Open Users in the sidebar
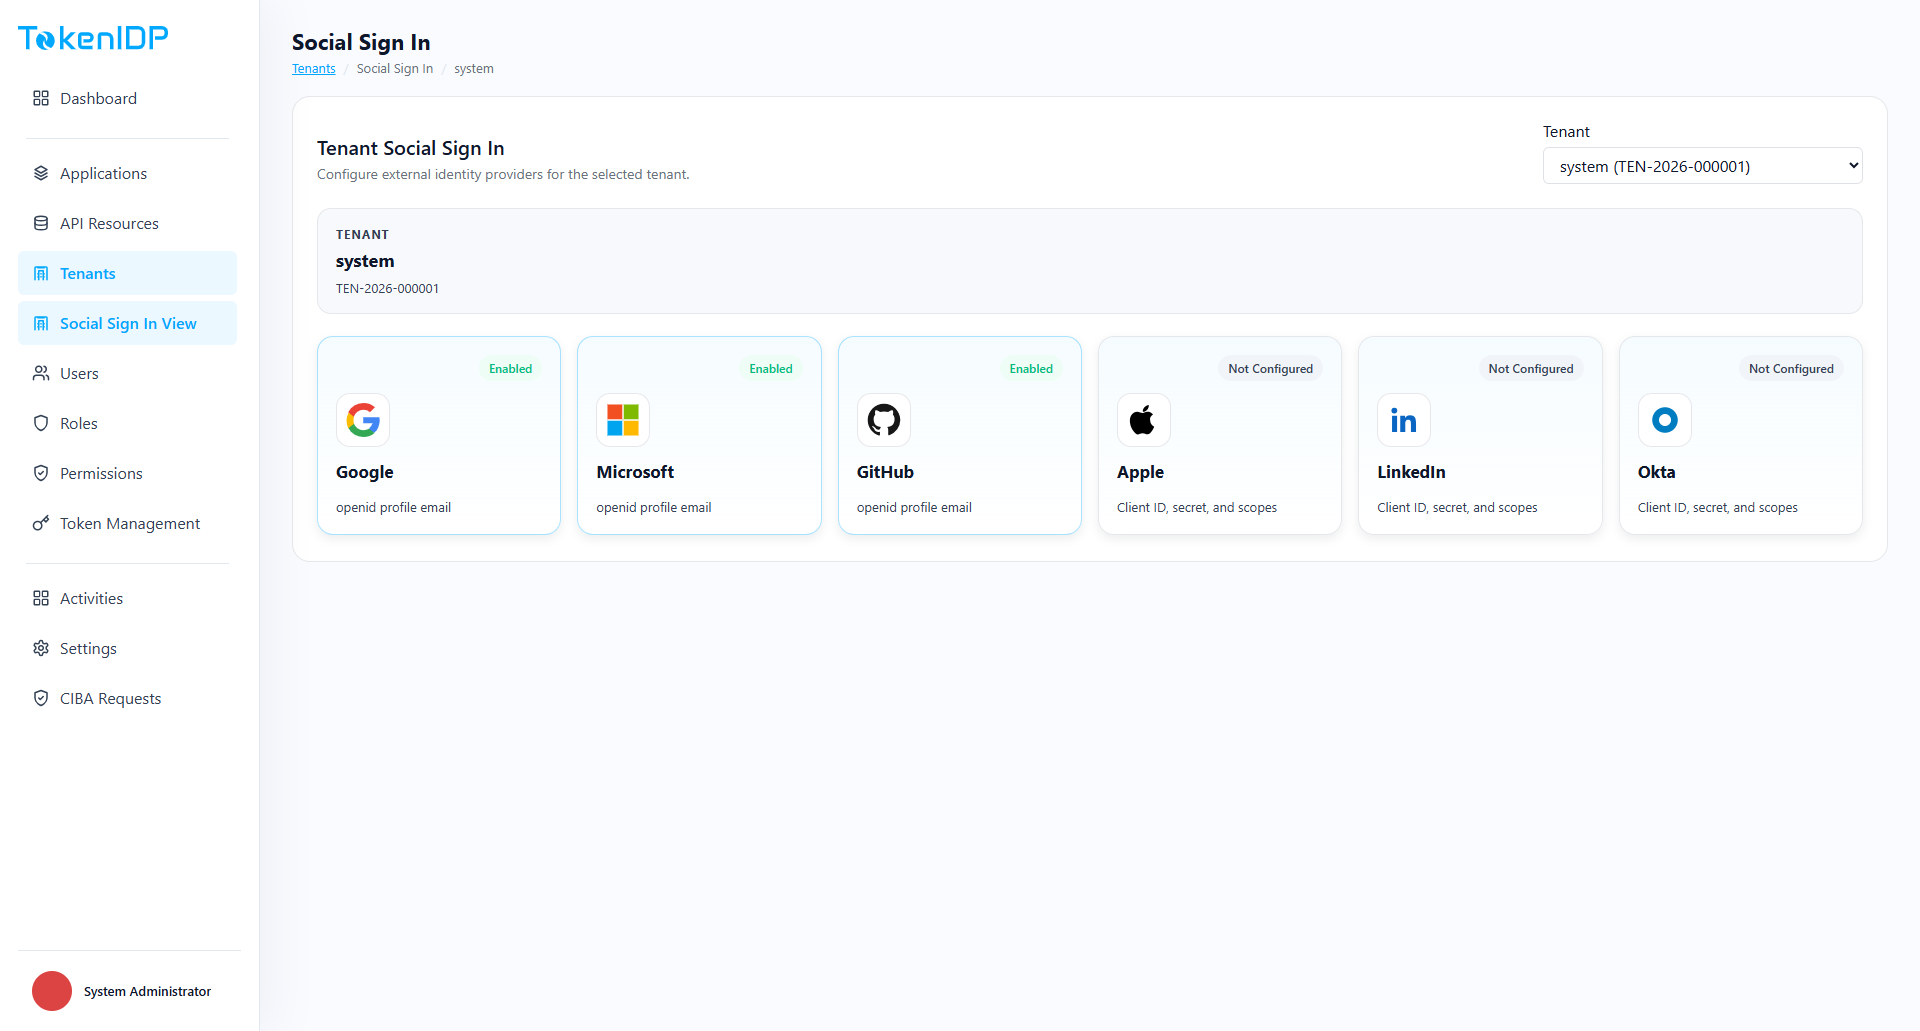Screen dimensions: 1920x1031 pos(127,373)
